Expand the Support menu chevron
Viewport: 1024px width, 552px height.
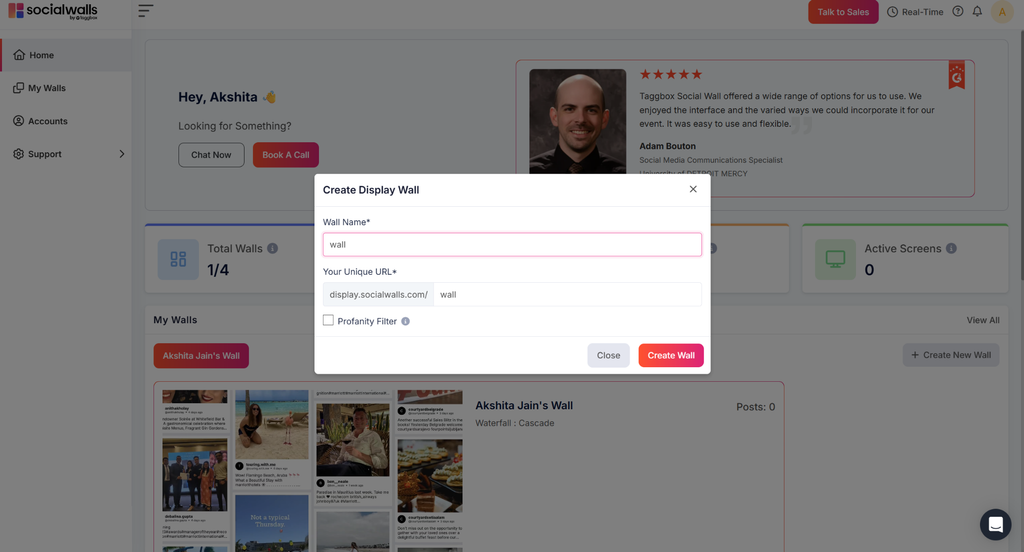[121, 154]
